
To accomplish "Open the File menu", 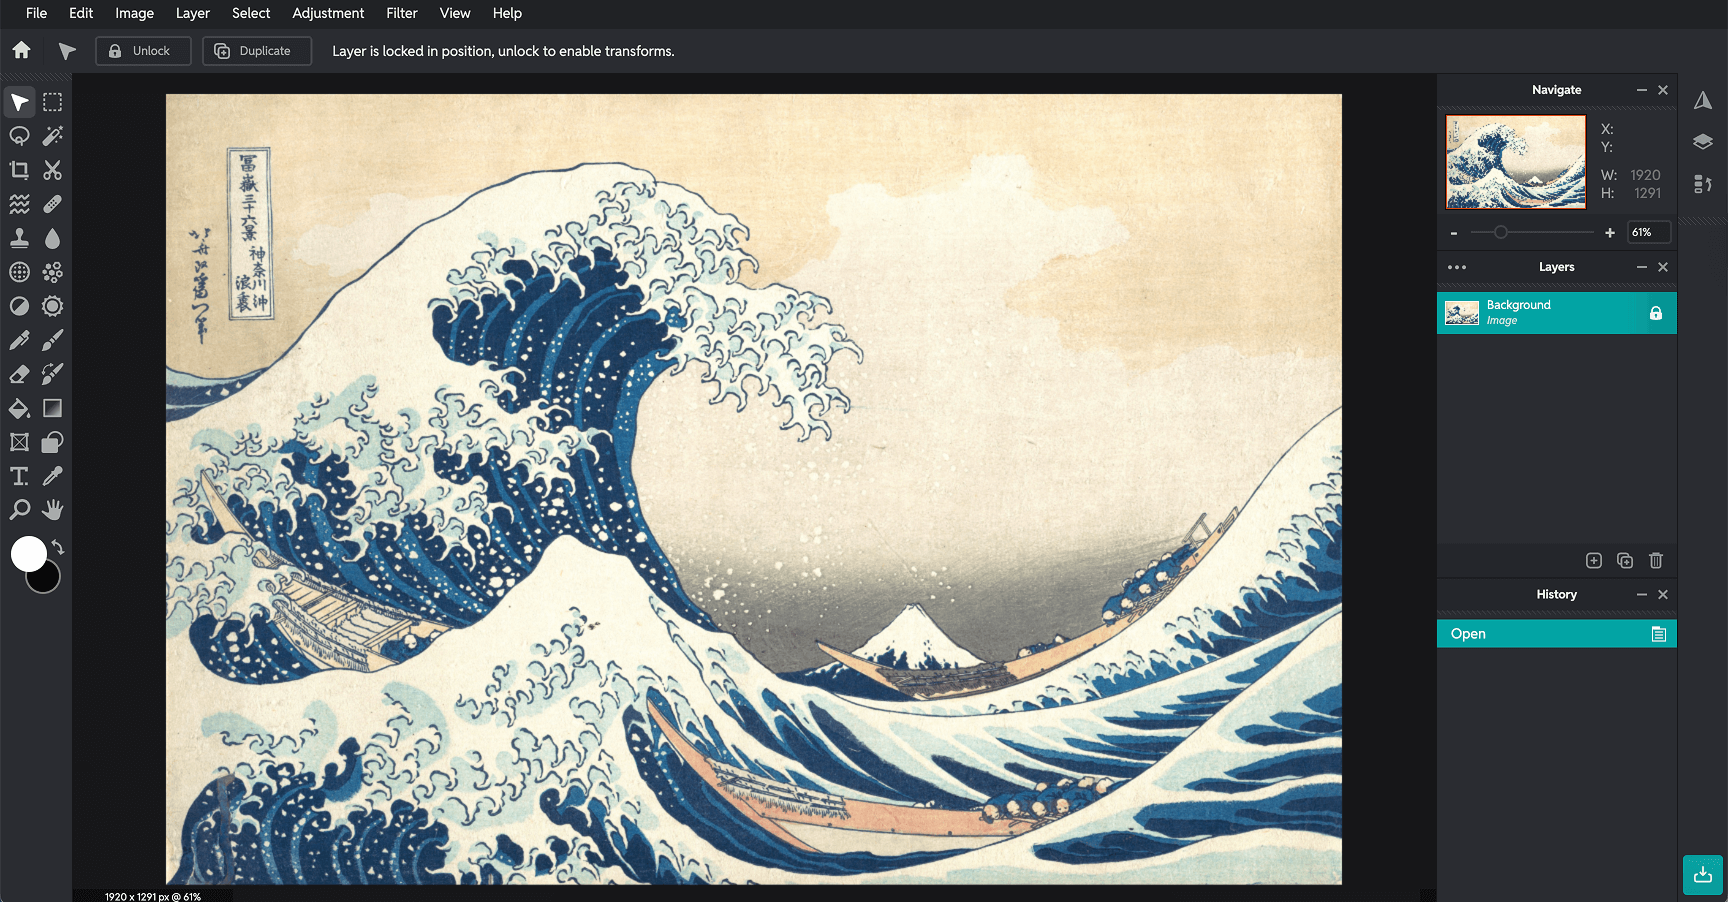I will (x=36, y=13).
